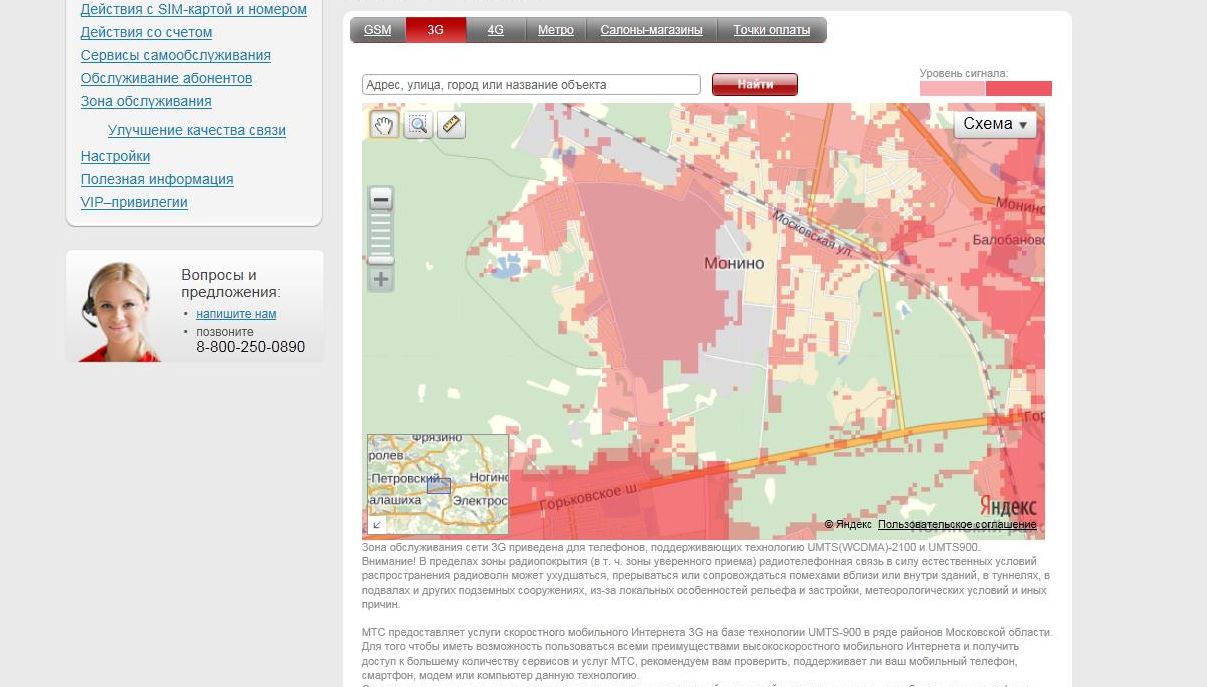Click the Уровень сигнала label
The image size is (1207, 687).
(964, 73)
